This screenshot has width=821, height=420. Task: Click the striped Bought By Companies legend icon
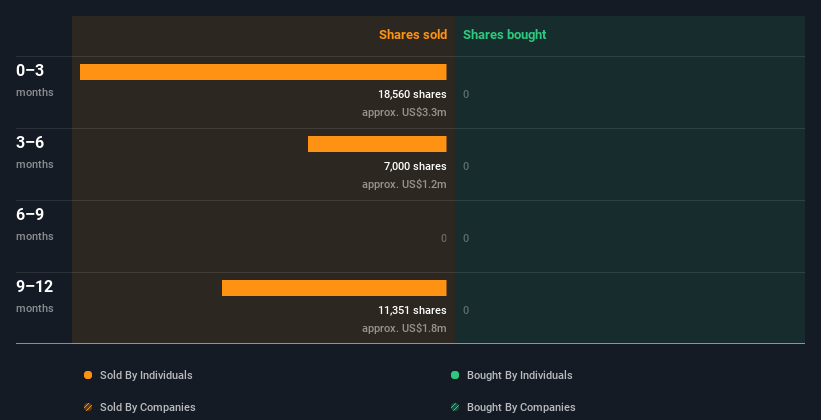pyautogui.click(x=455, y=407)
